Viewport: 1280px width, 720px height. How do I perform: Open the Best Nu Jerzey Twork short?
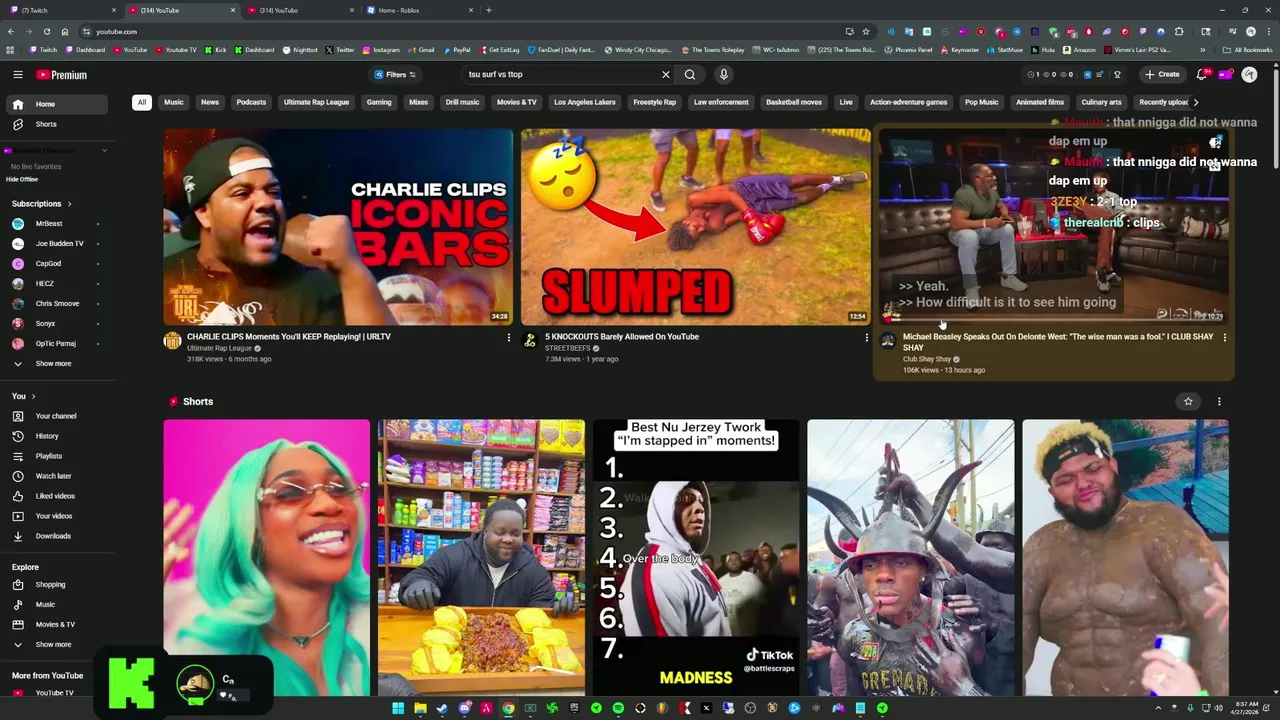(x=696, y=557)
